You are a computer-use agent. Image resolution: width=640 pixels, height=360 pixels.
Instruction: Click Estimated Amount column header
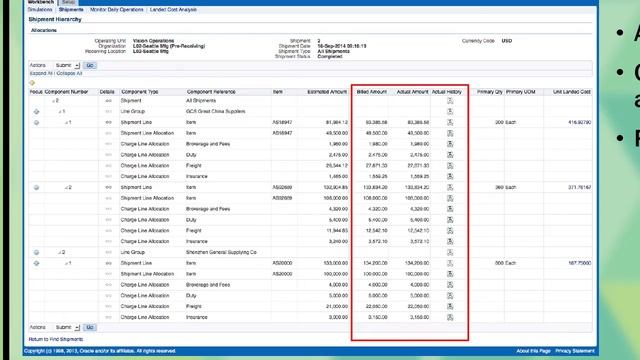click(327, 92)
